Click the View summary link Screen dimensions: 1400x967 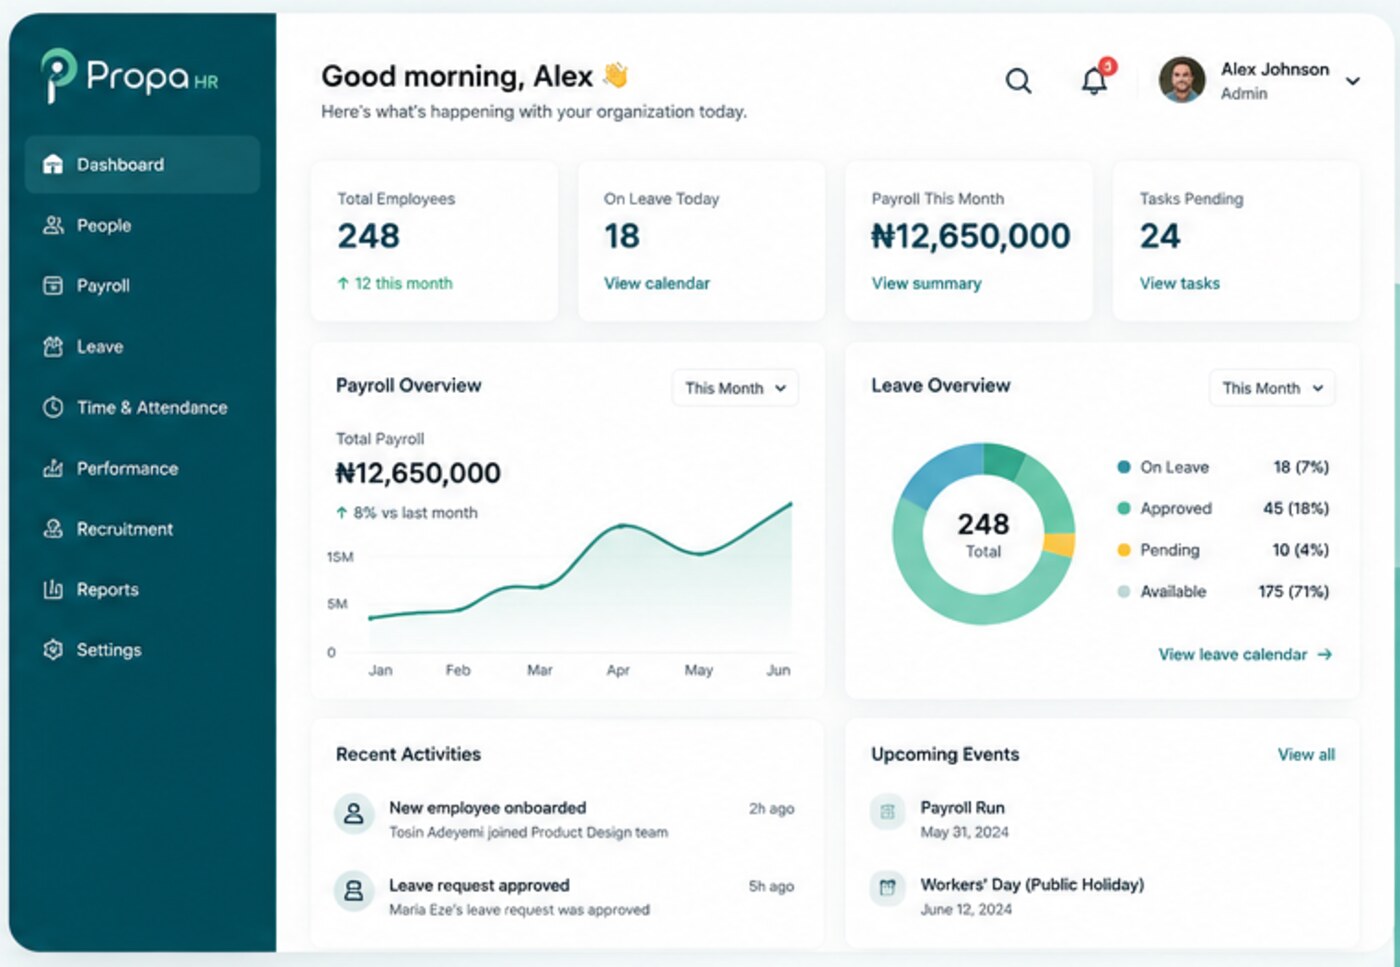tap(926, 283)
